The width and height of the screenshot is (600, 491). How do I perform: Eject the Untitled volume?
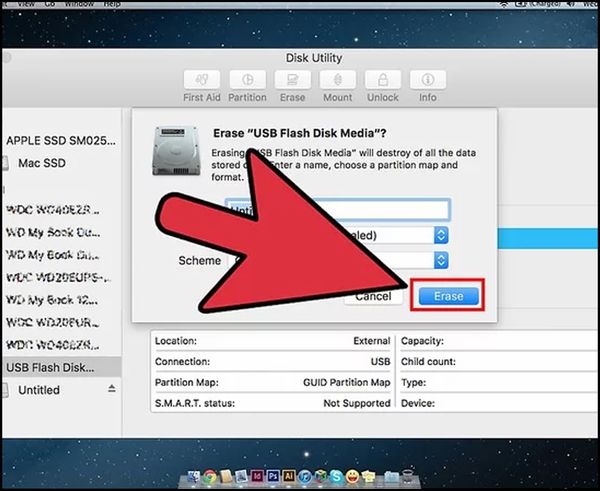tap(111, 390)
